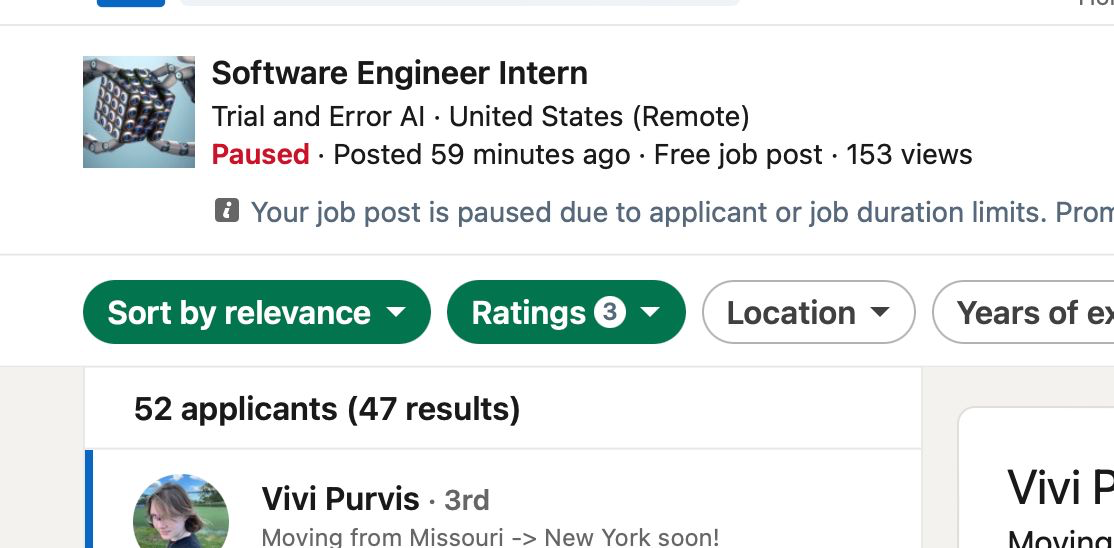The image size is (1114, 548).
Task: Click the search bar at the top
Action: click(x=460, y=3)
